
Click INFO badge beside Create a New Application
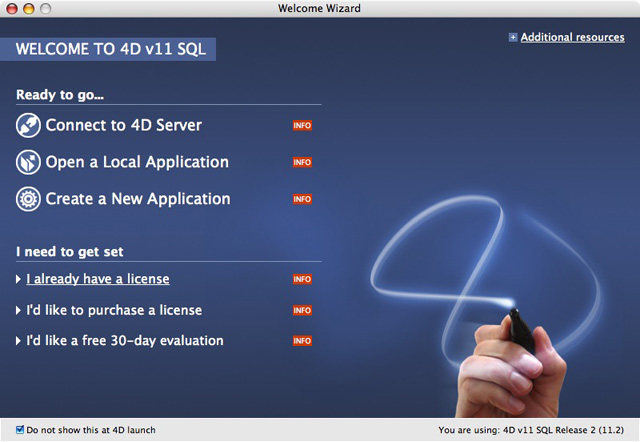[x=302, y=199]
